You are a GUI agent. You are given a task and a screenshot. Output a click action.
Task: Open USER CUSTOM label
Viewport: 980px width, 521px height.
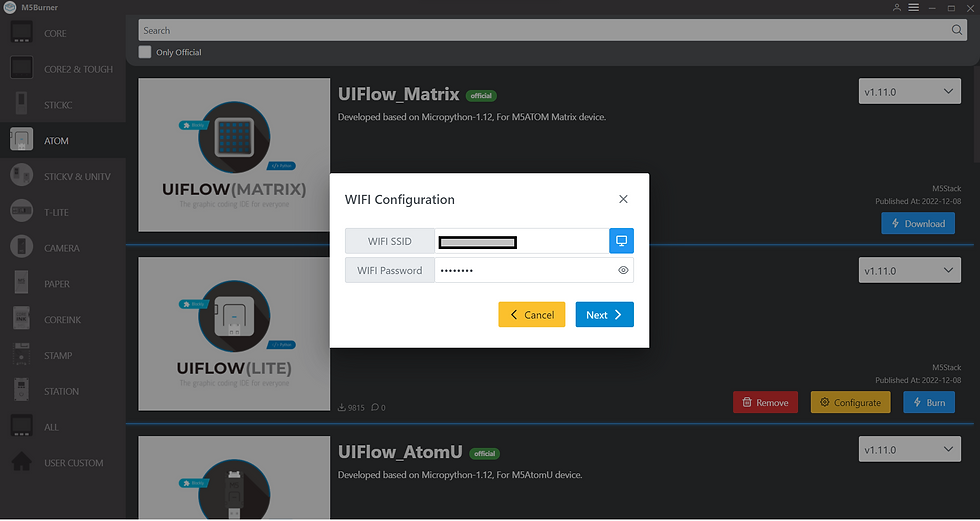click(x=74, y=463)
